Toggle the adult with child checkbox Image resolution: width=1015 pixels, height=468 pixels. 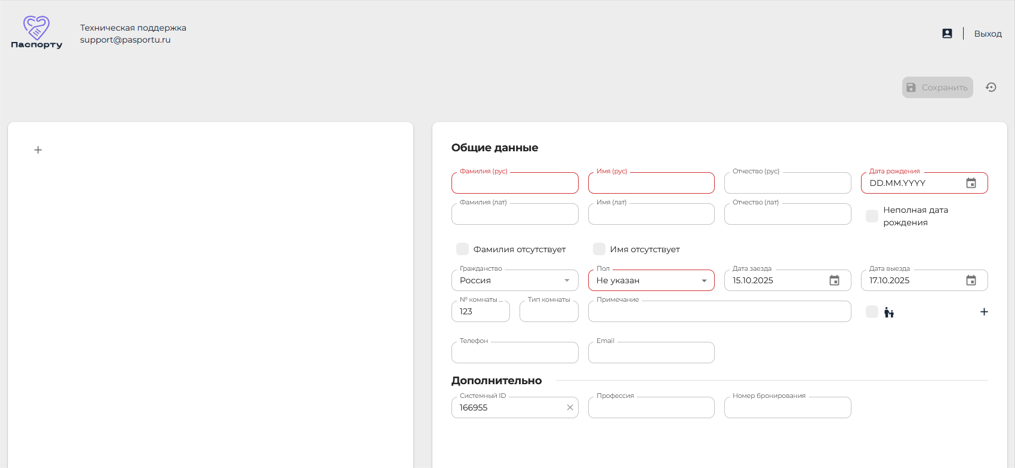click(872, 312)
